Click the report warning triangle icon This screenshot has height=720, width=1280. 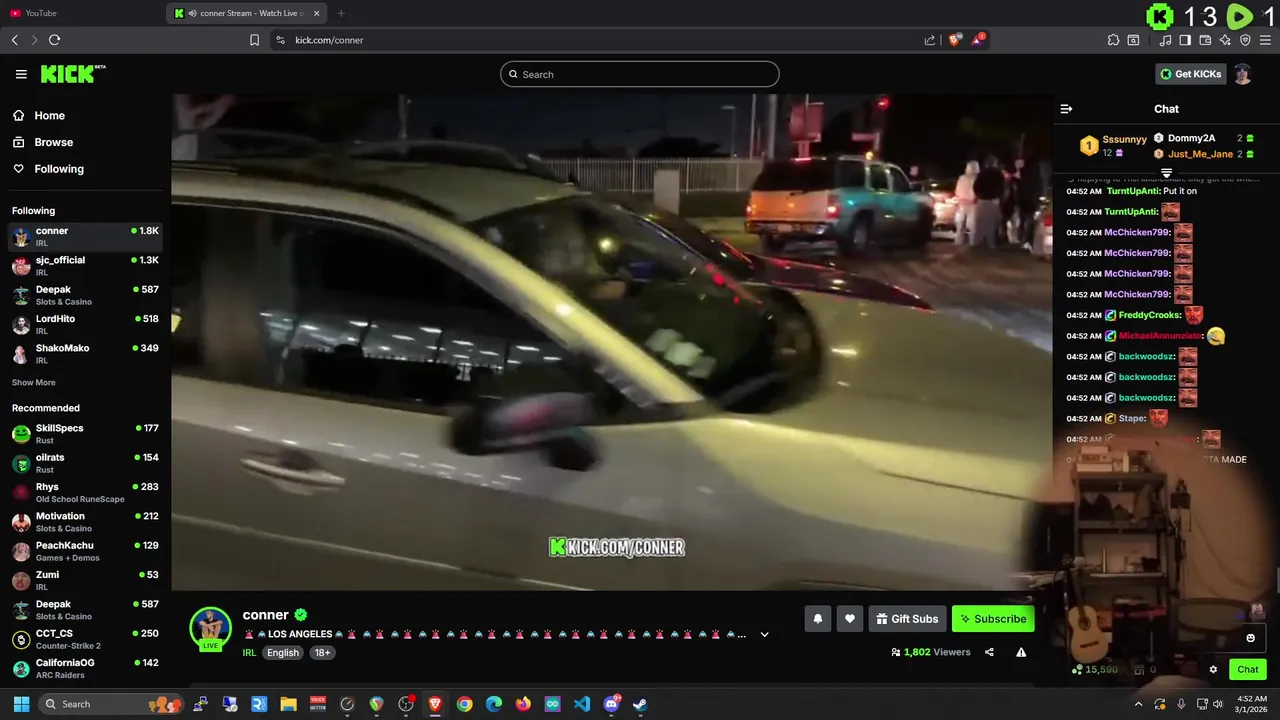[x=1021, y=652]
